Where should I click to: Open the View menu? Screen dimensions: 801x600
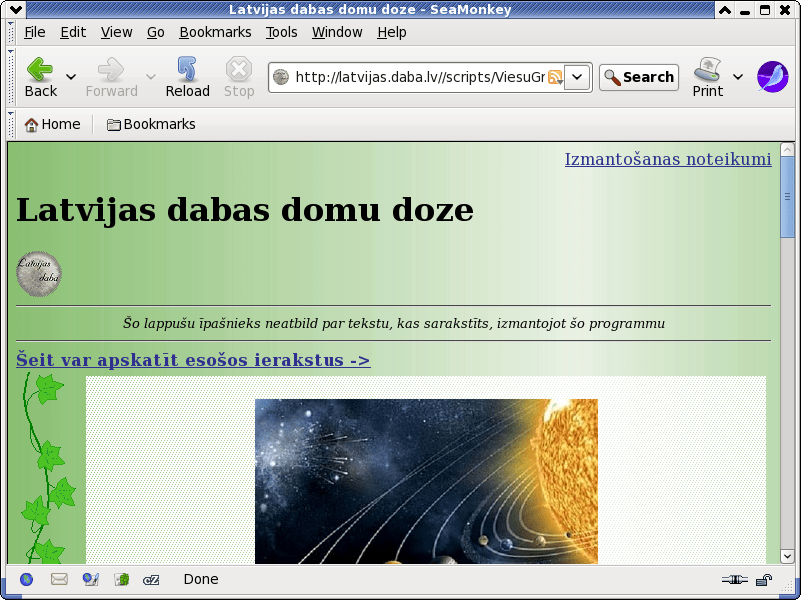click(x=116, y=32)
